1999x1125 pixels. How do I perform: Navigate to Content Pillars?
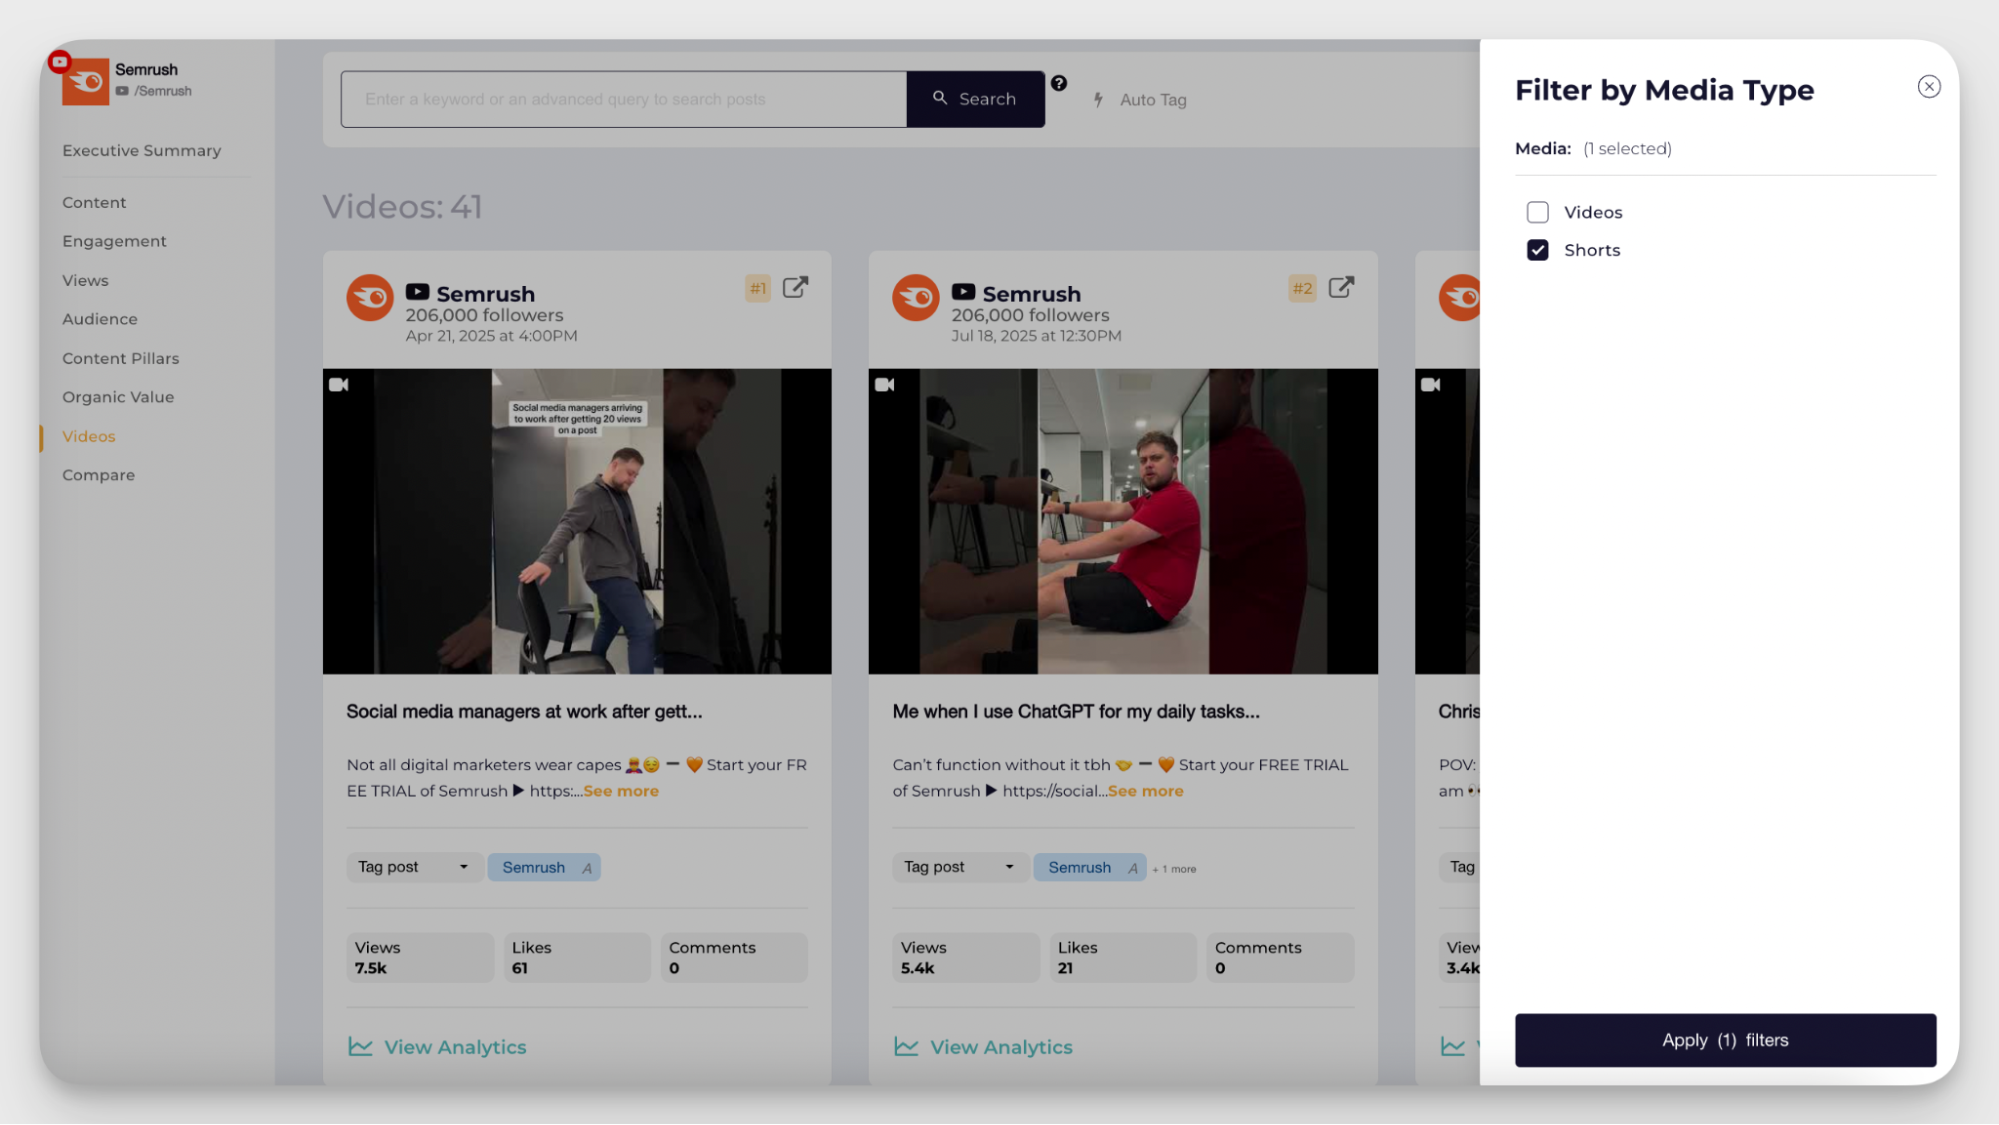(x=120, y=358)
